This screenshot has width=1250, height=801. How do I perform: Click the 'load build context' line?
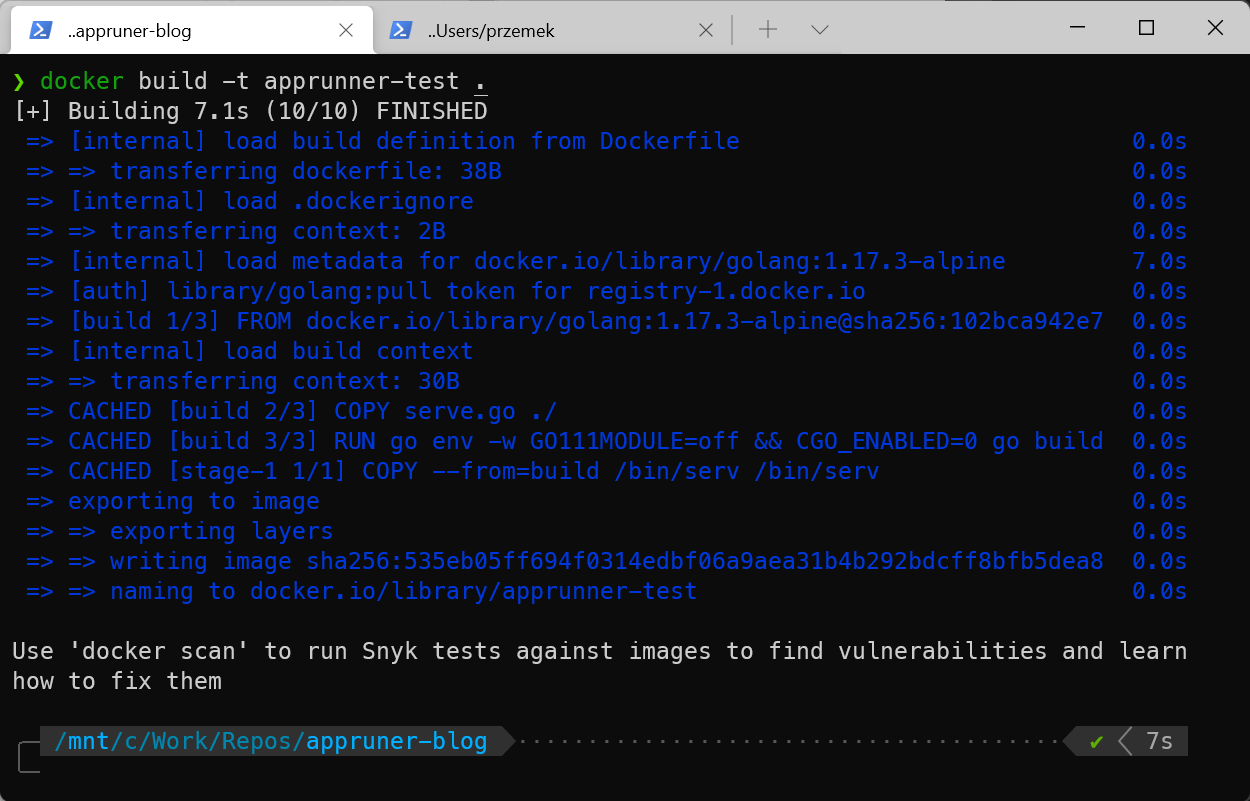click(250, 351)
